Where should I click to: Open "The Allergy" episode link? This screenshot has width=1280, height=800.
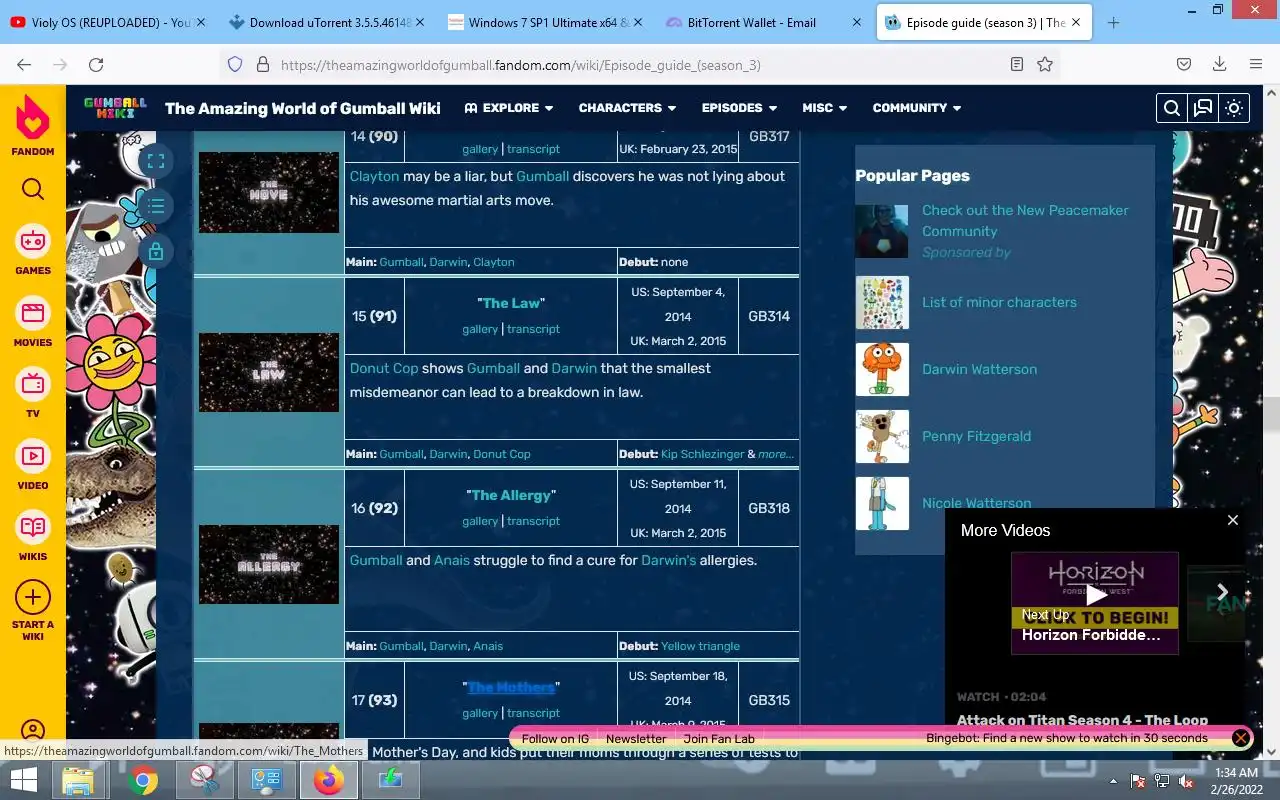511,495
